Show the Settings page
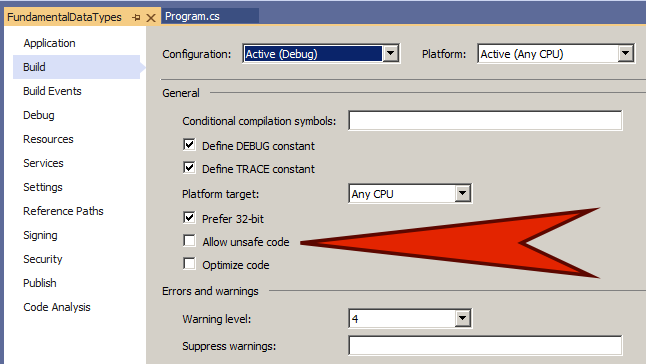Viewport: 646px width, 364px height. pos(43,187)
